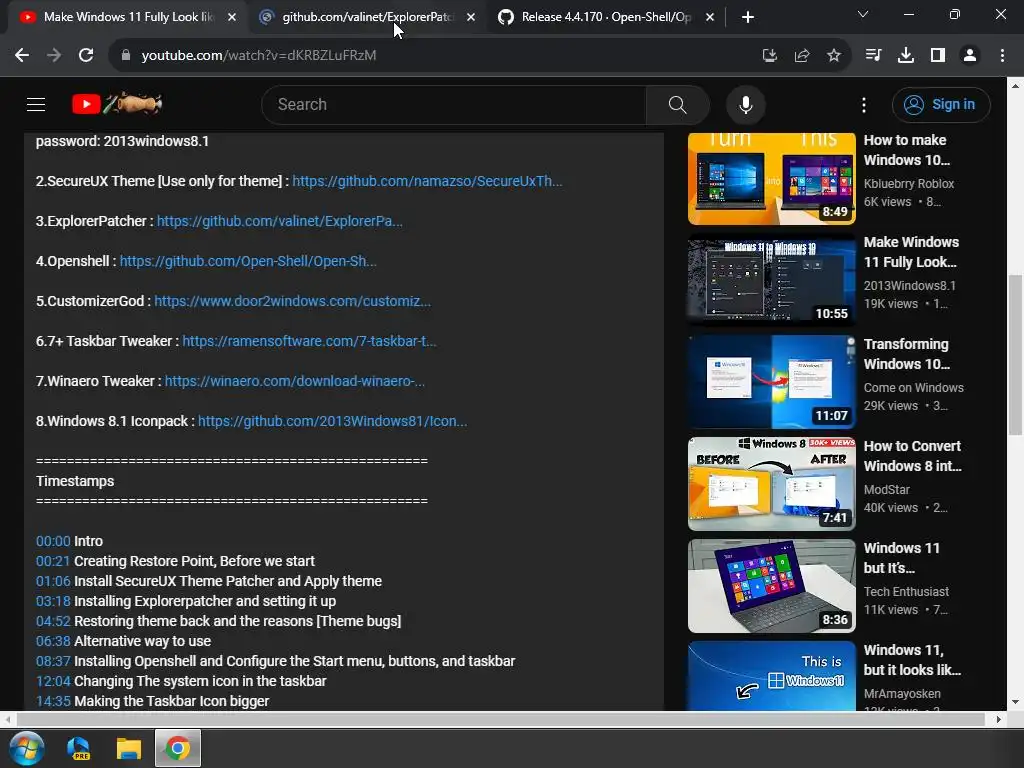Jump to 14:35 Taskbar Icon bigger timestamp
The image size is (1024, 768).
53,701
